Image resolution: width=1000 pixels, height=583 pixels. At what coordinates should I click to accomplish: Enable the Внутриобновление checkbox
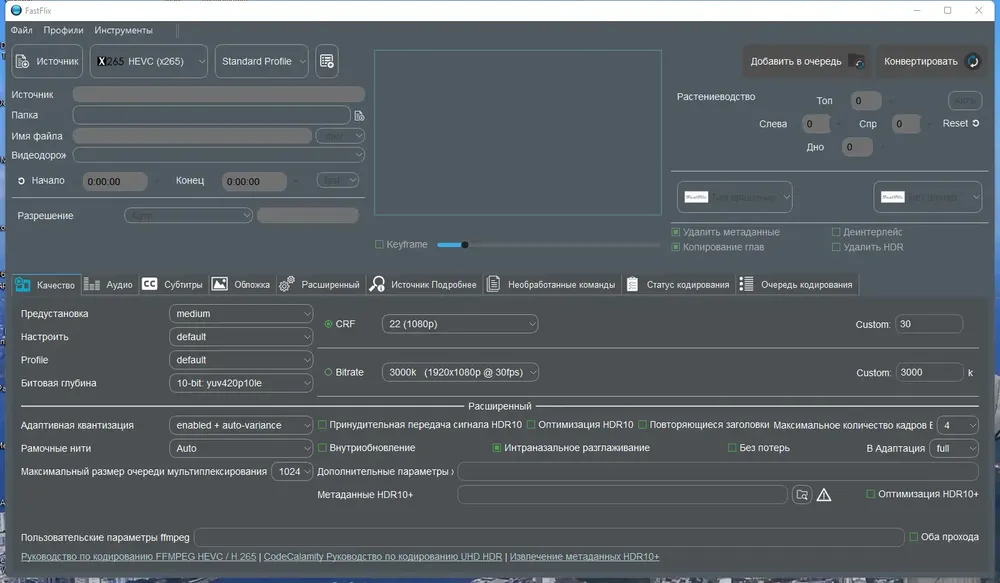(x=322, y=448)
